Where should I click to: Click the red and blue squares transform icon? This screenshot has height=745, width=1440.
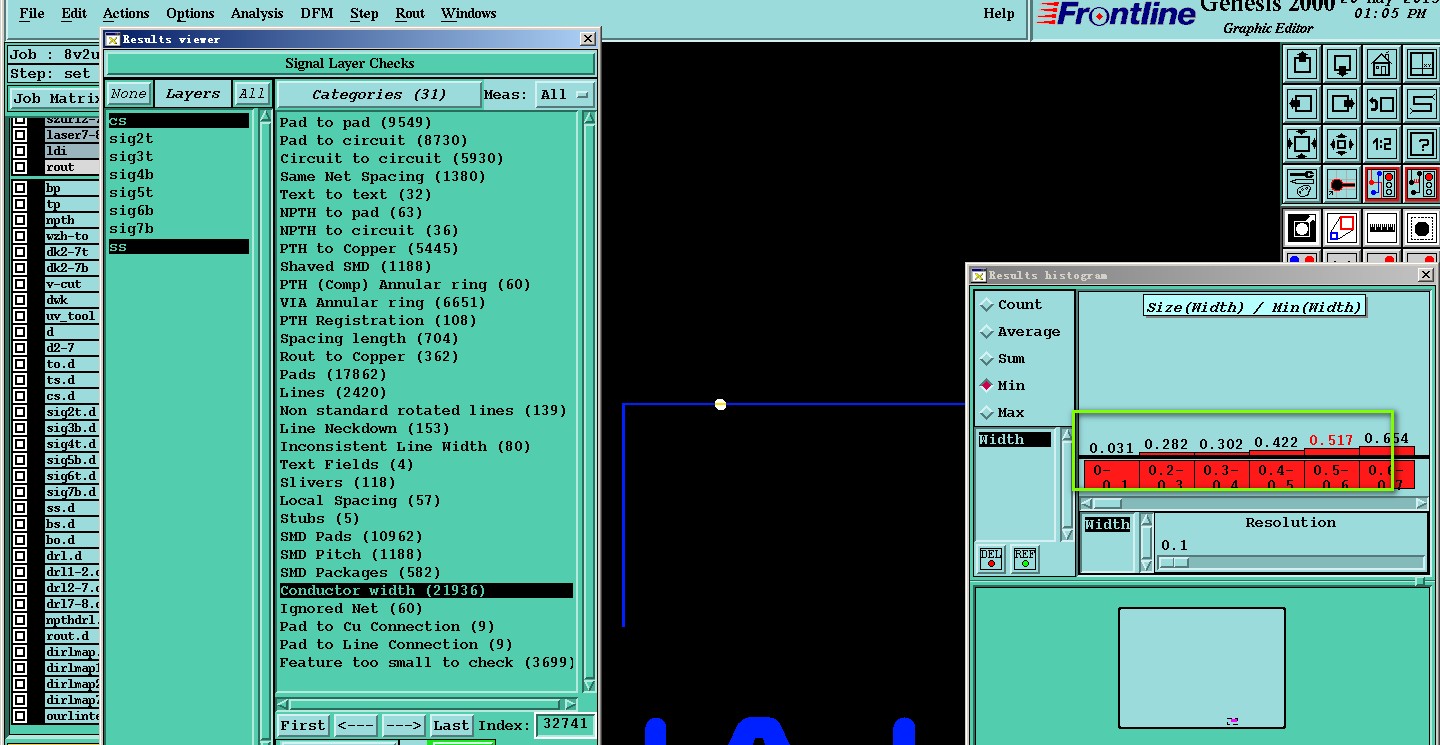(1341, 228)
